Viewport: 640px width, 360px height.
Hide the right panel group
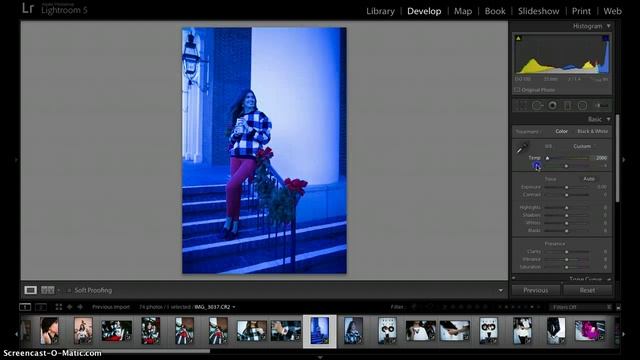click(624, 160)
